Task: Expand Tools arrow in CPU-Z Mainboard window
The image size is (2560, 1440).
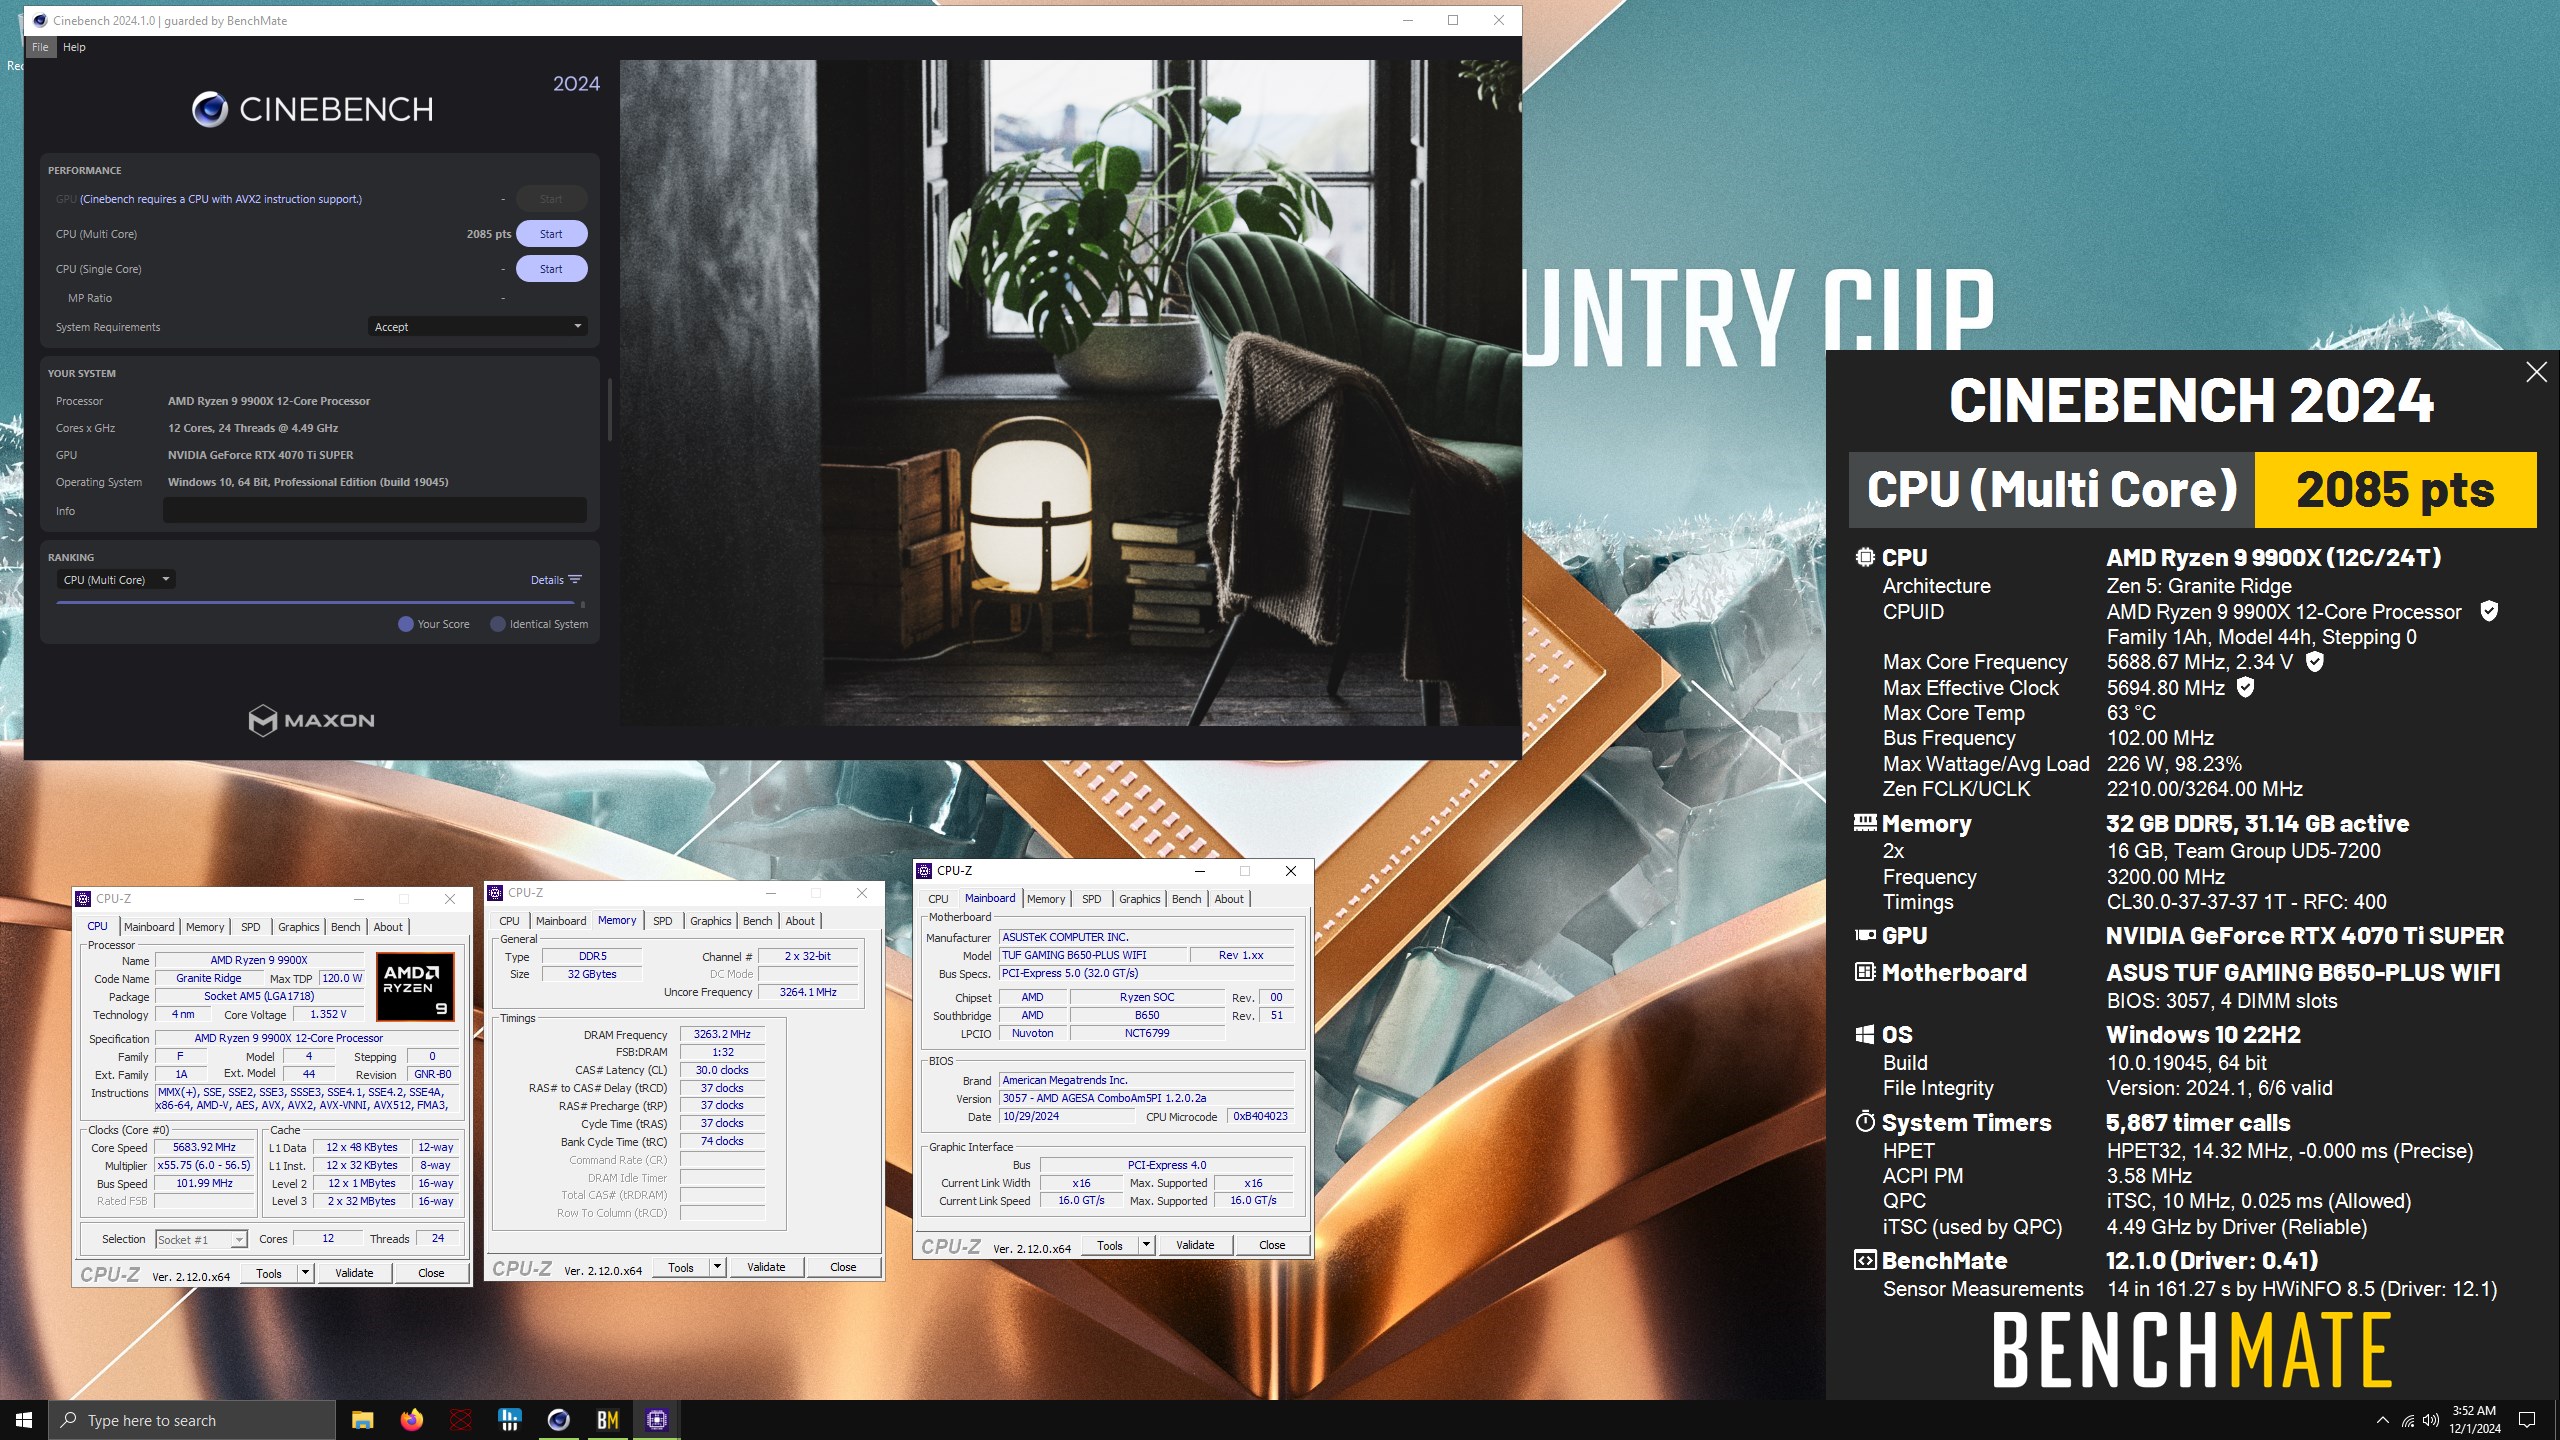Action: (x=1146, y=1245)
